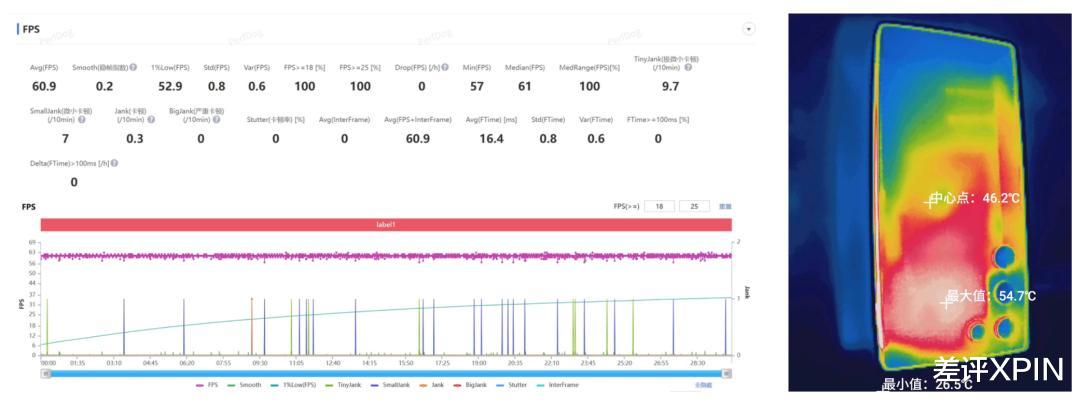This screenshot has height=403, width=1080.
Task: Select the red label1 bar
Action: pos(386,225)
